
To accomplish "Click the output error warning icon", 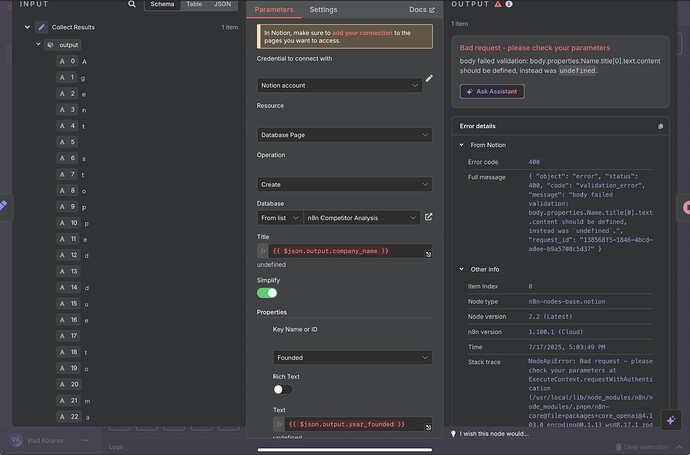I will click(498, 4).
